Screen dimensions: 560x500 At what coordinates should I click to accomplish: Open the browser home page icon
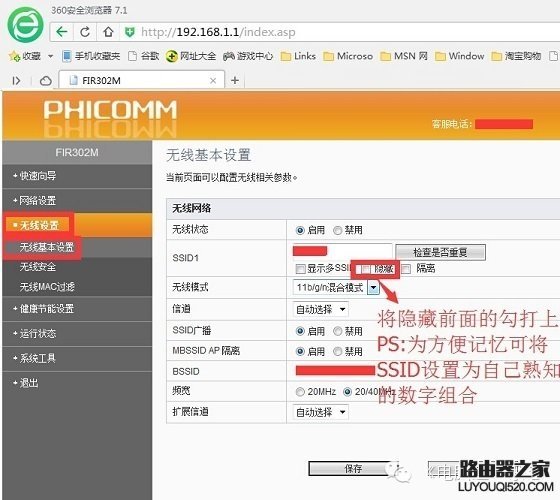[x=108, y=32]
